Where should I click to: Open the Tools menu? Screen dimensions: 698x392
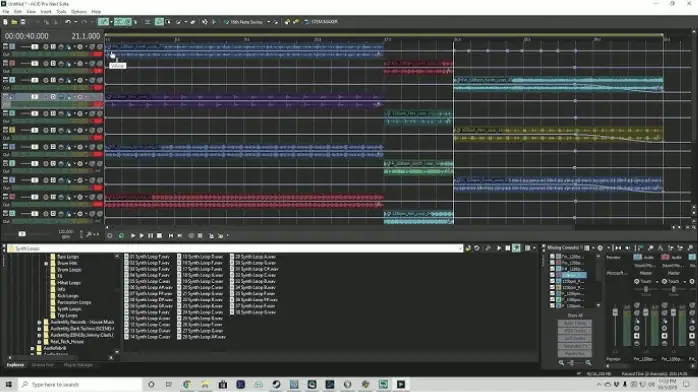(x=61, y=12)
